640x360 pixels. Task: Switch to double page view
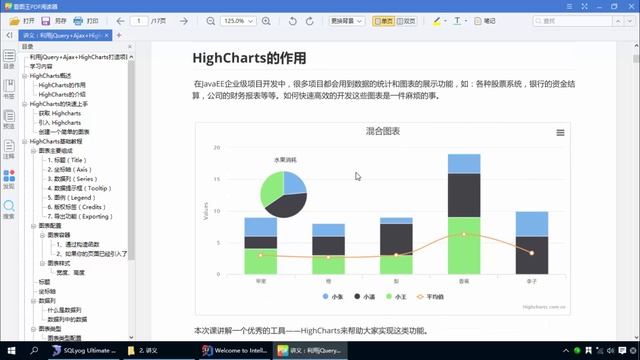pos(406,21)
